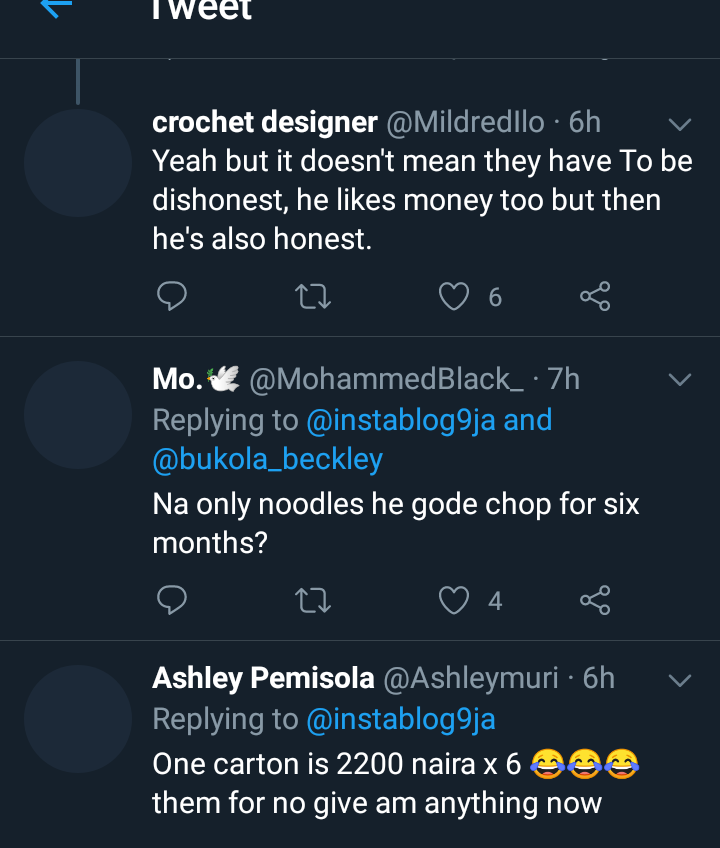Open crochet designer's profile by name
This screenshot has height=848, width=720.
click(264, 123)
